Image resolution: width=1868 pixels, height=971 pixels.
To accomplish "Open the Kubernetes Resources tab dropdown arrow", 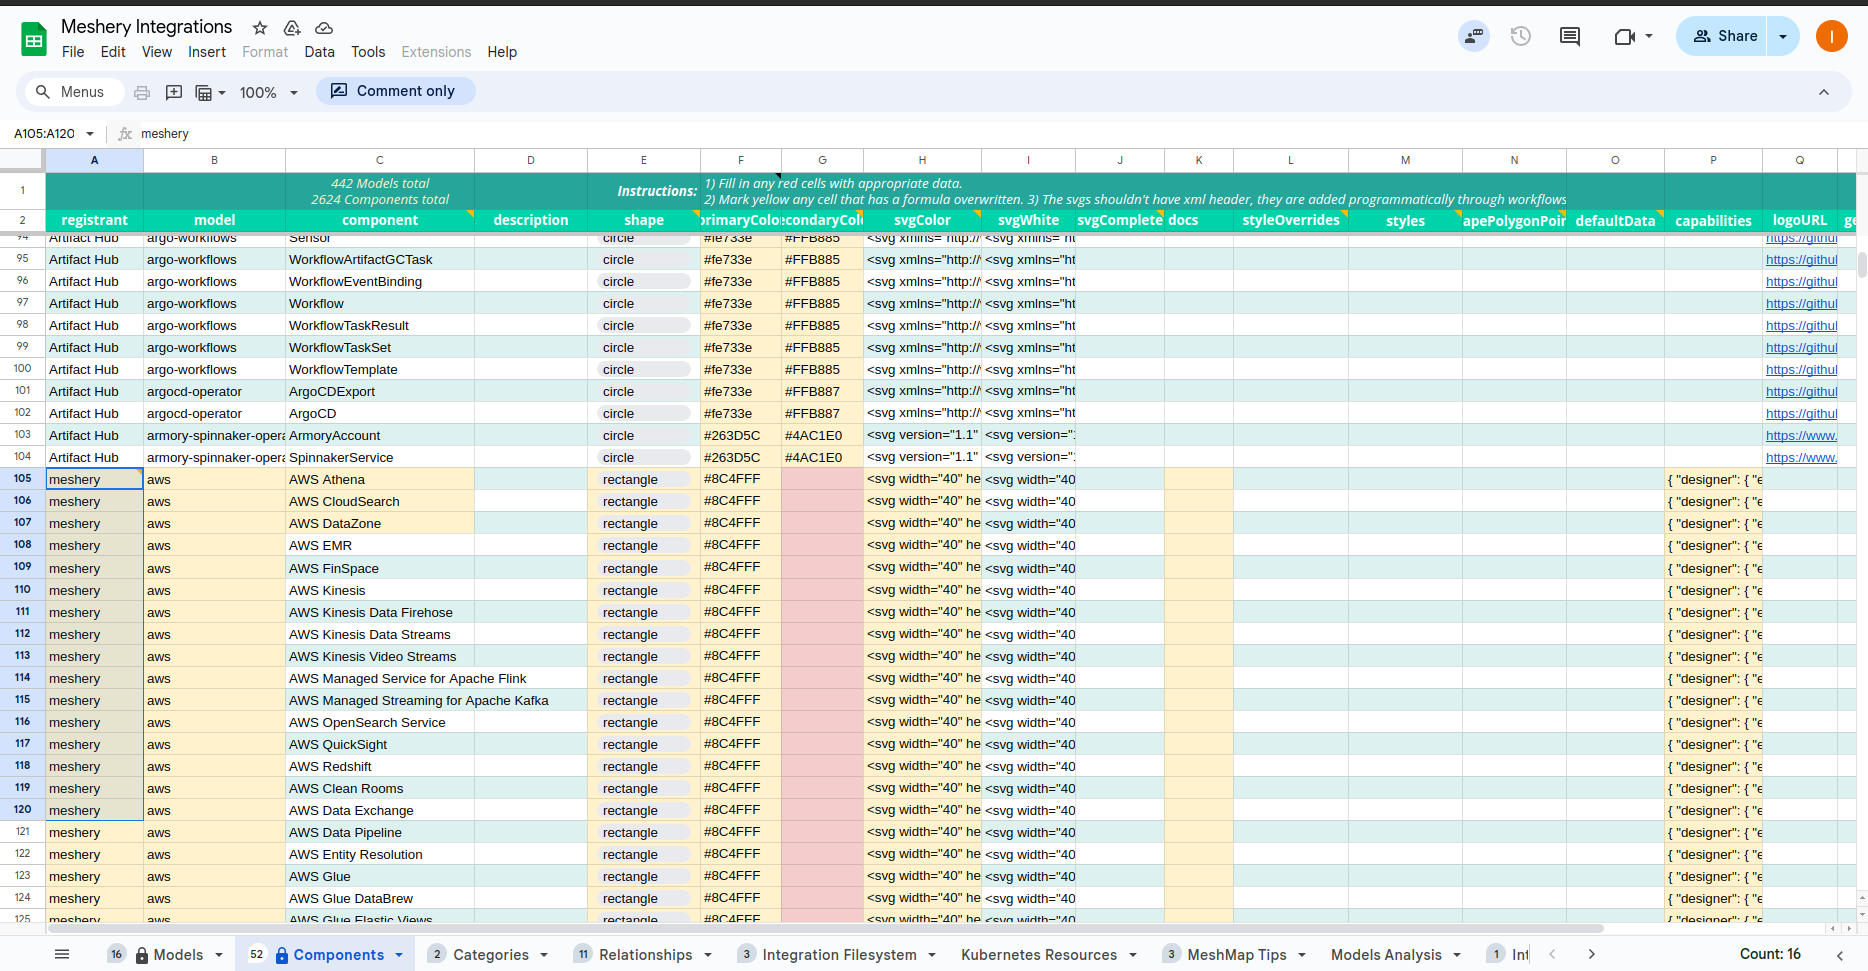I will pyautogui.click(x=1133, y=955).
